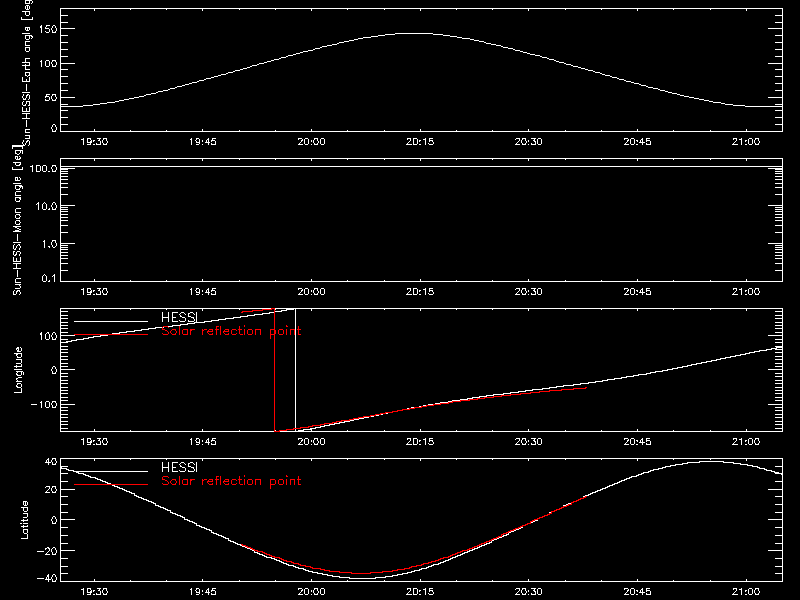The width and height of the screenshot is (800, 600).
Task: Click 20:15 time label under Longitude plot
Action: tap(420, 442)
